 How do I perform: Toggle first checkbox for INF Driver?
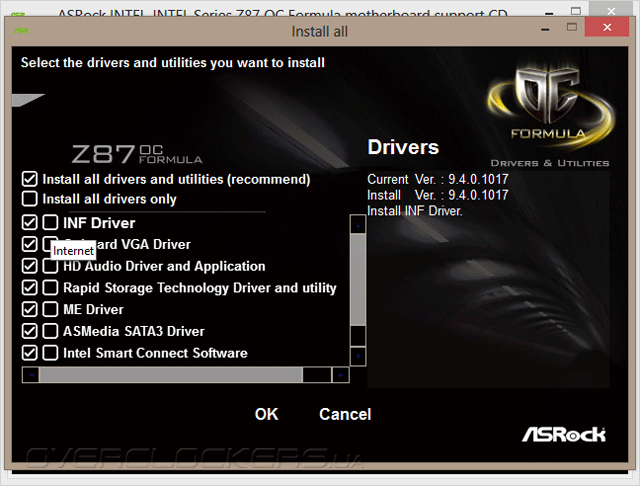[29, 222]
